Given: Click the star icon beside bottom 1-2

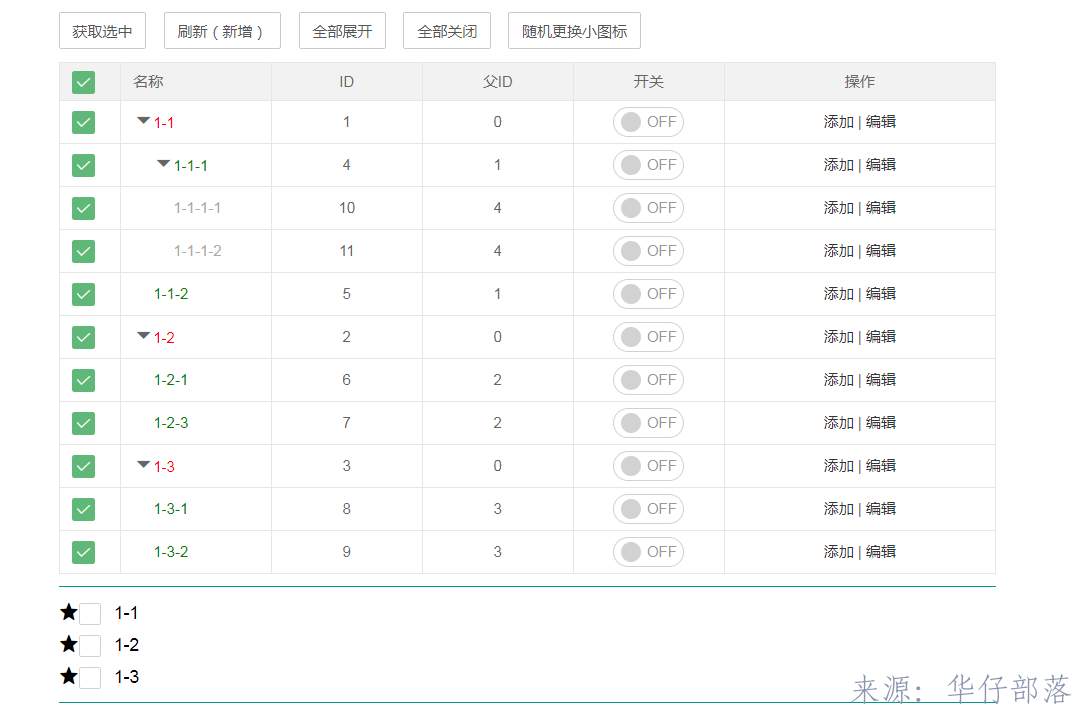Looking at the screenshot, I should click(68, 644).
